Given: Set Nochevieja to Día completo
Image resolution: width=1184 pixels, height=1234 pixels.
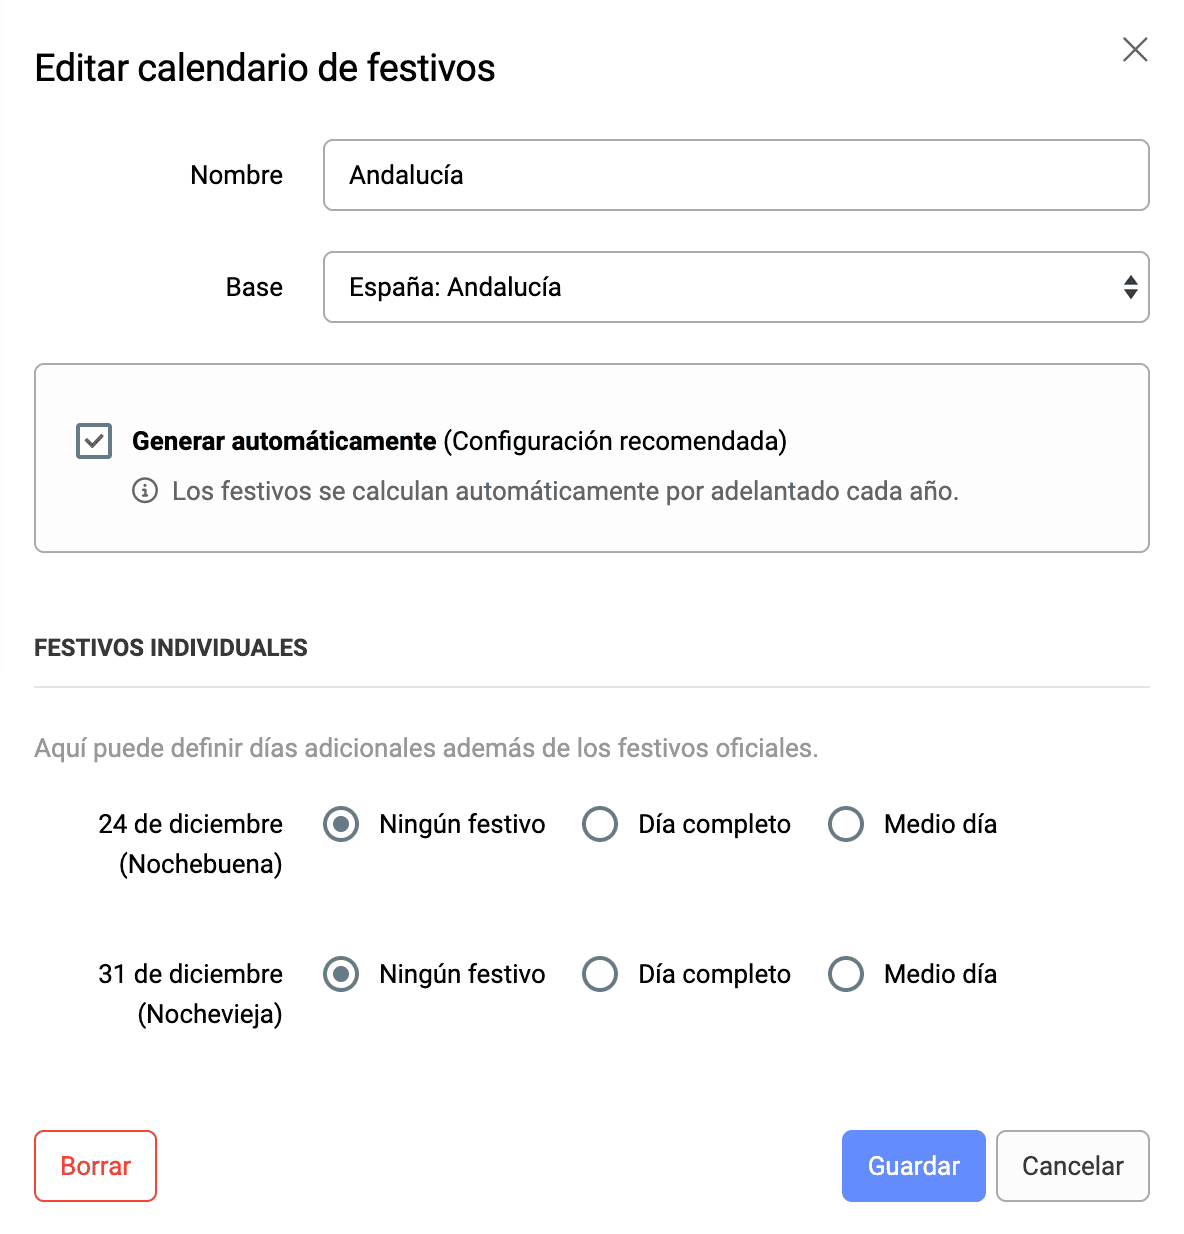Looking at the screenshot, I should point(600,975).
